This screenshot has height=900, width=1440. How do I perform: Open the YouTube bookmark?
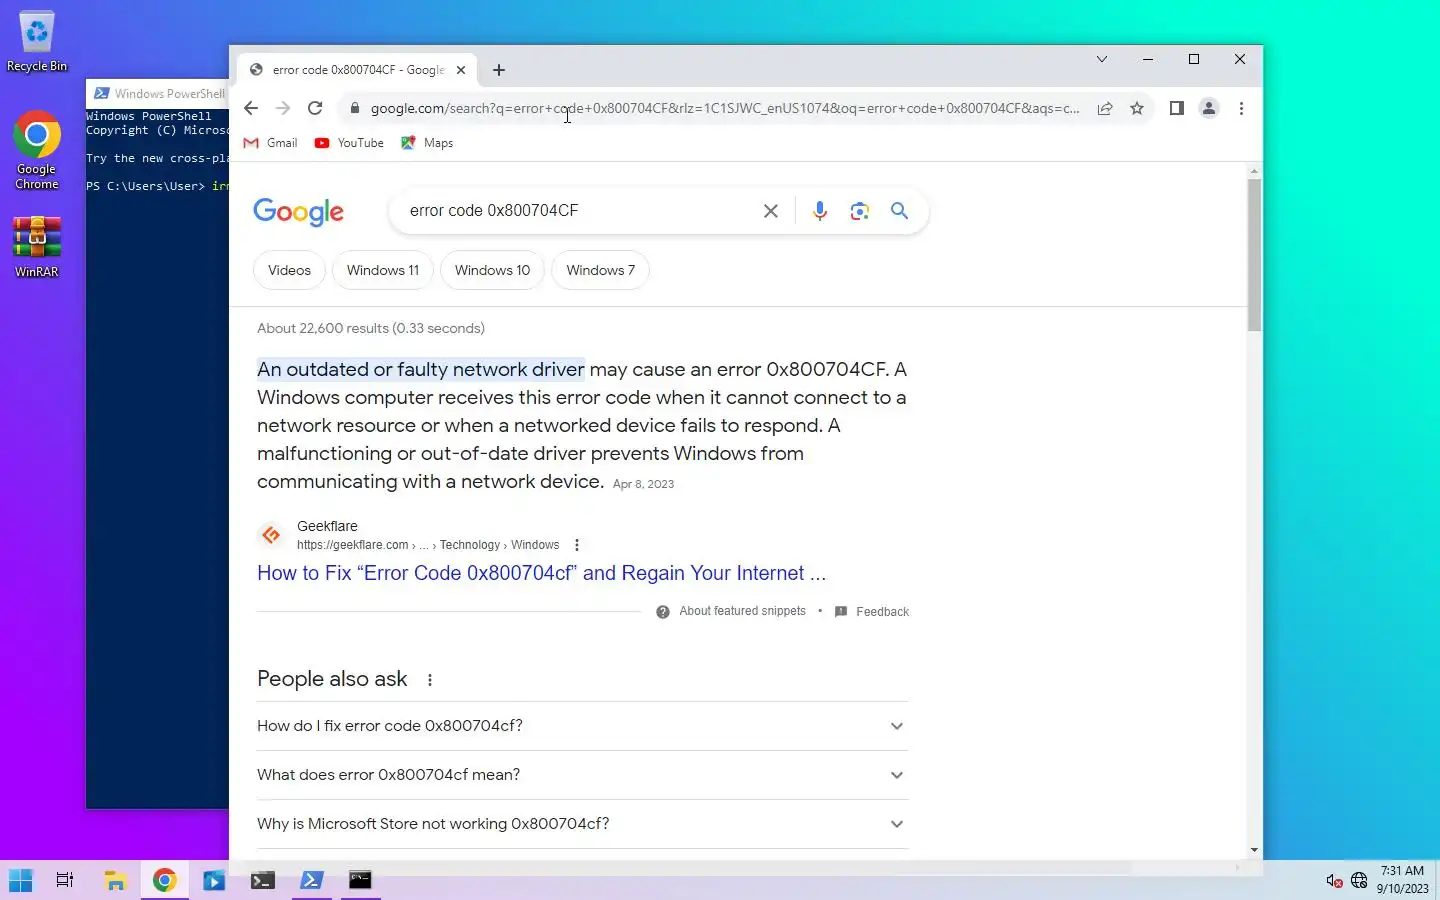[x=349, y=143]
